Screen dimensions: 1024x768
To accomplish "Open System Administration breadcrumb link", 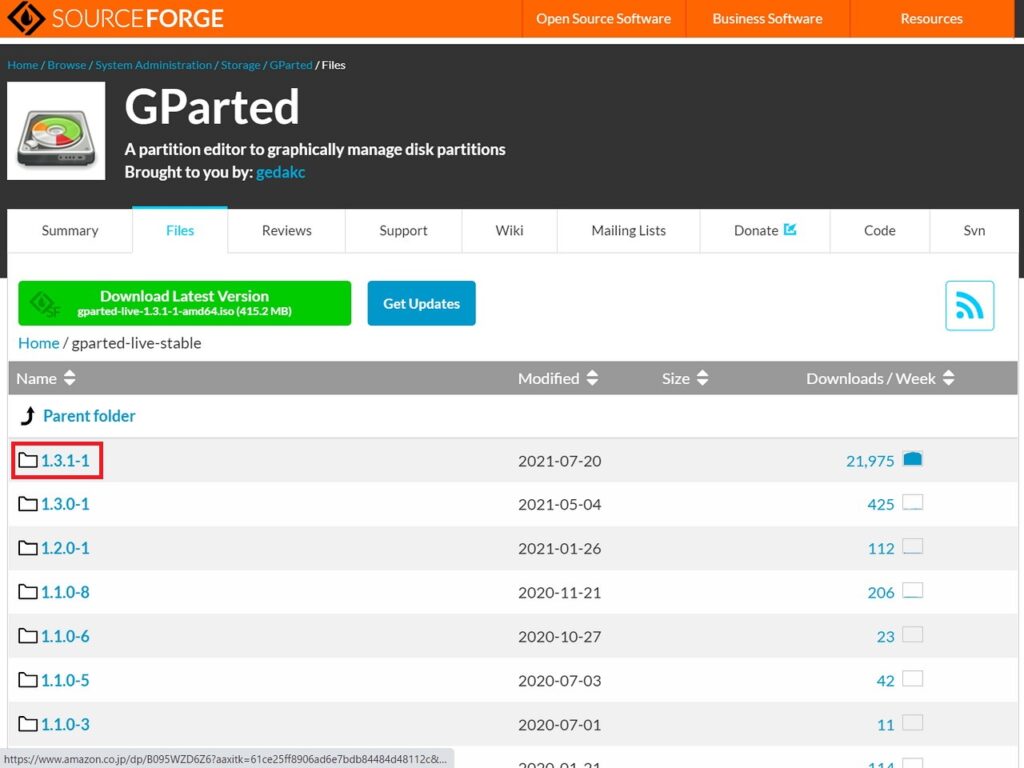I will tap(153, 65).
